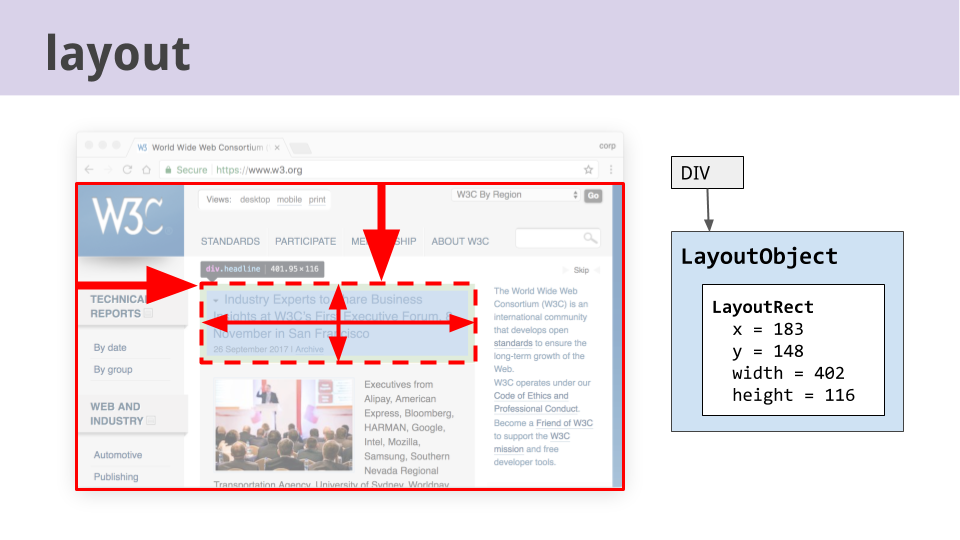This screenshot has width=960, height=540.
Task: Open the Automotive link
Action: pos(118,455)
